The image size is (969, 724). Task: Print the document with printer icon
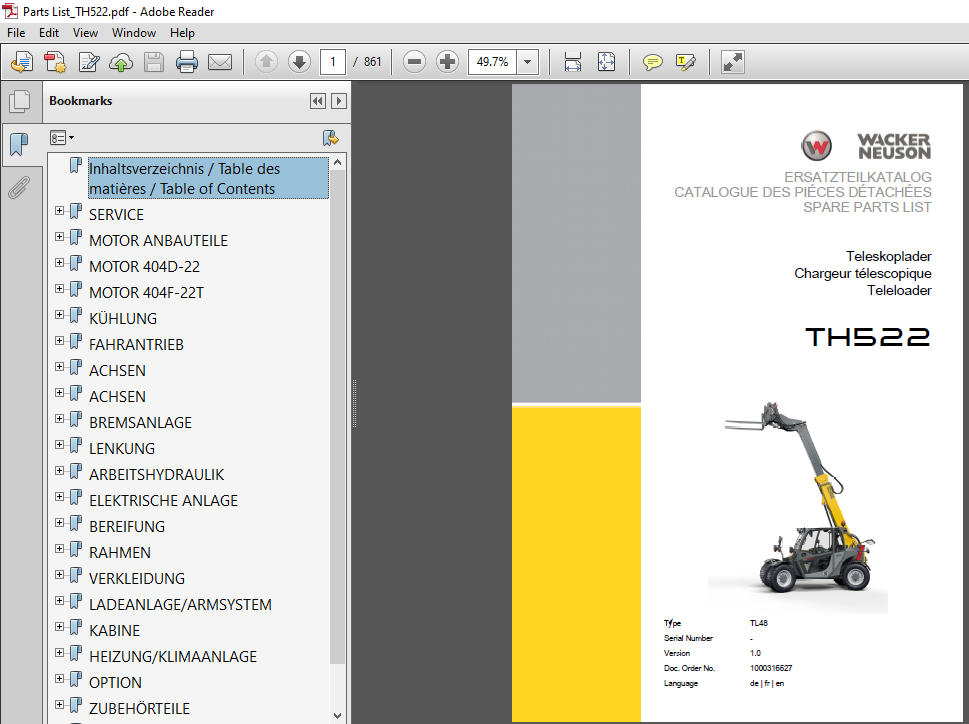coord(187,62)
